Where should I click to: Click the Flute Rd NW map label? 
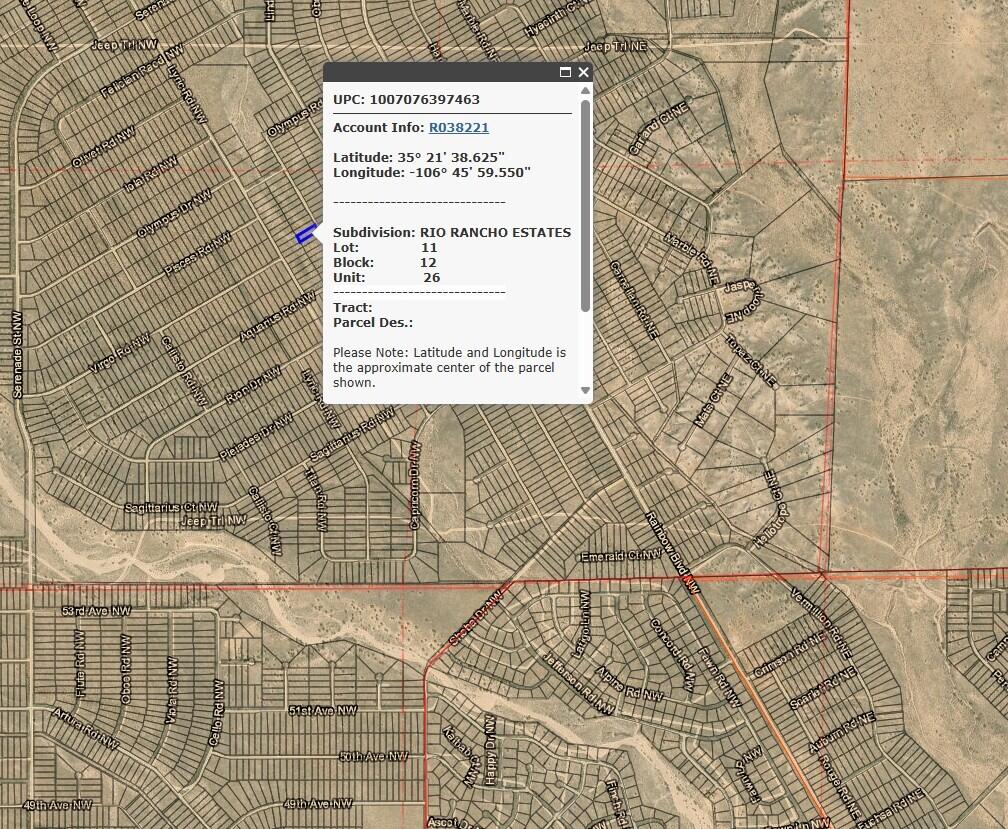80,663
